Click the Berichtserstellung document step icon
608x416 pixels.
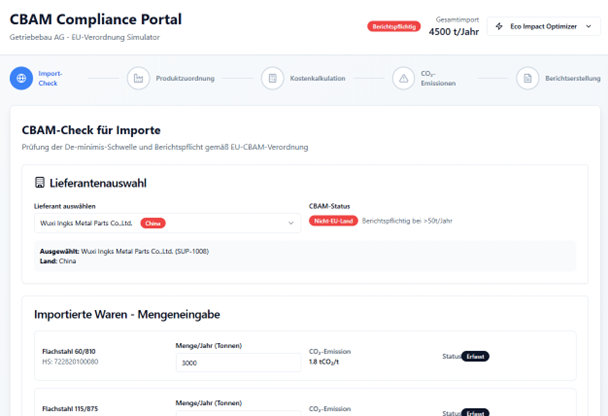(x=527, y=78)
